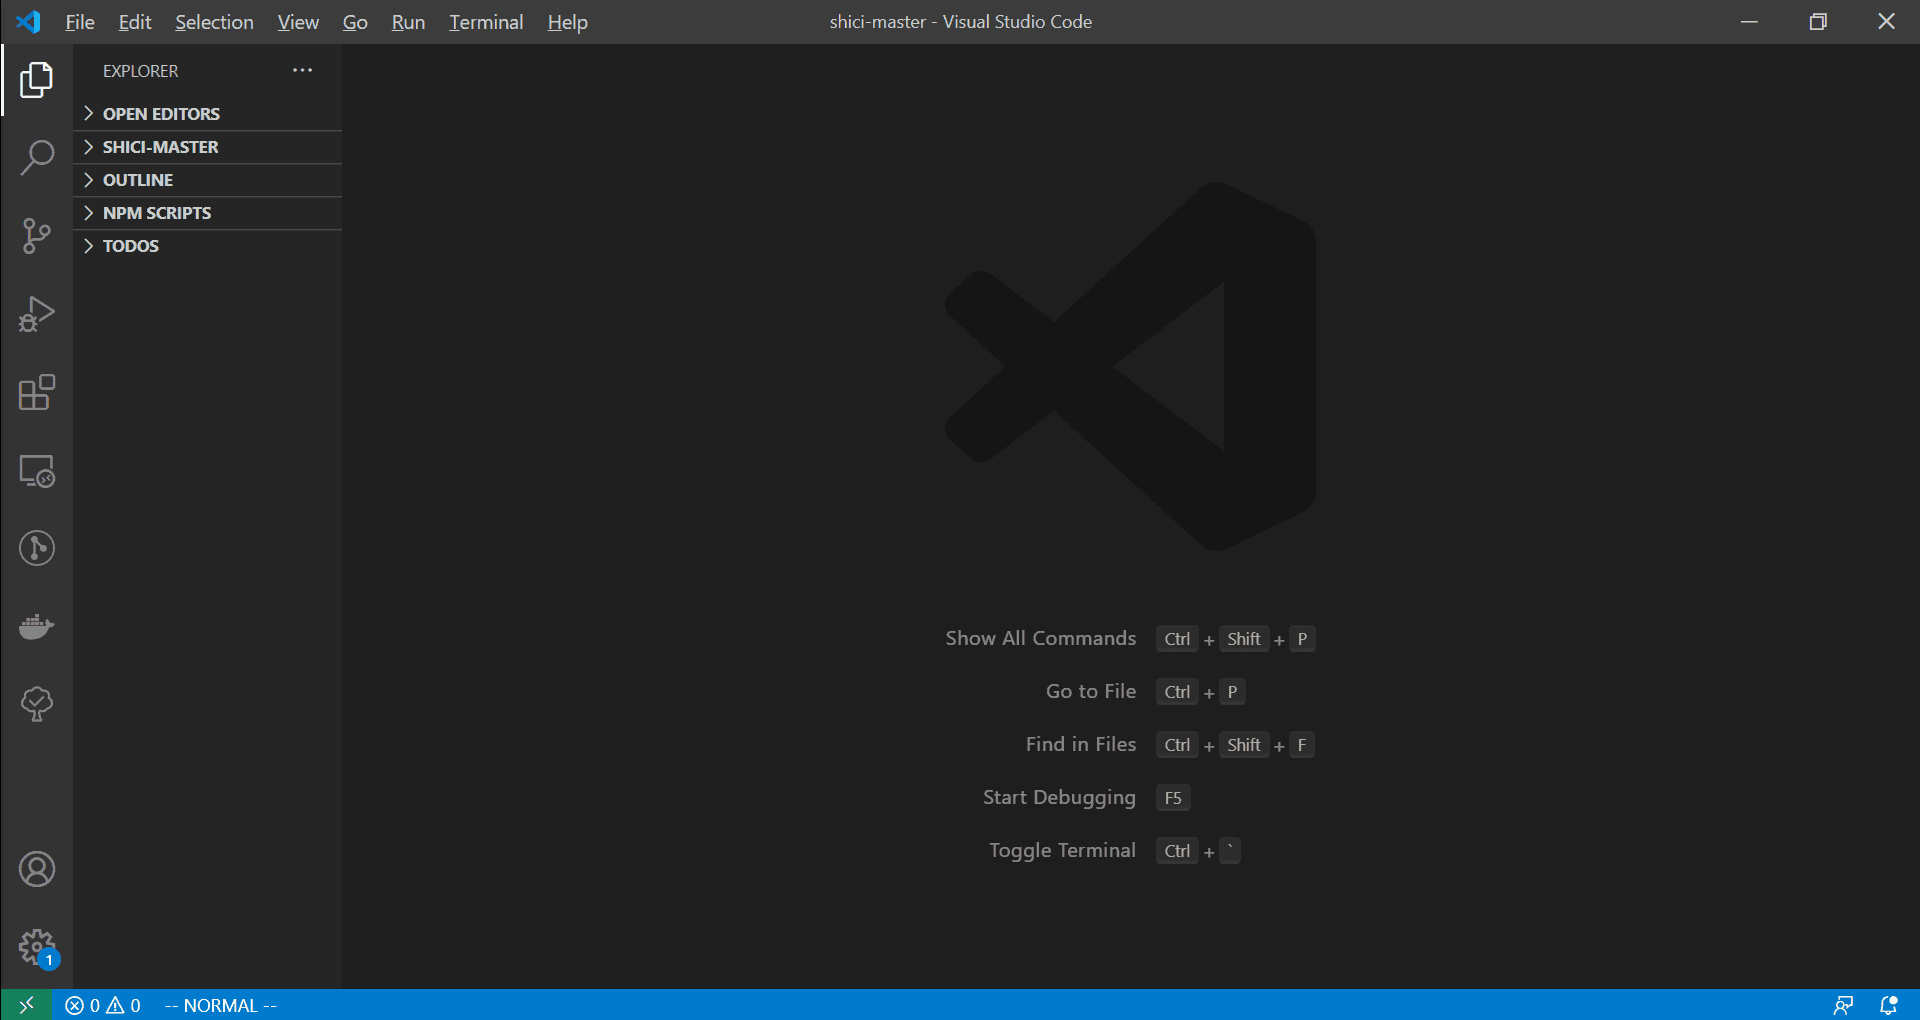1920x1020 pixels.
Task: Expand the NPM SCRIPTS section
Action: point(208,213)
